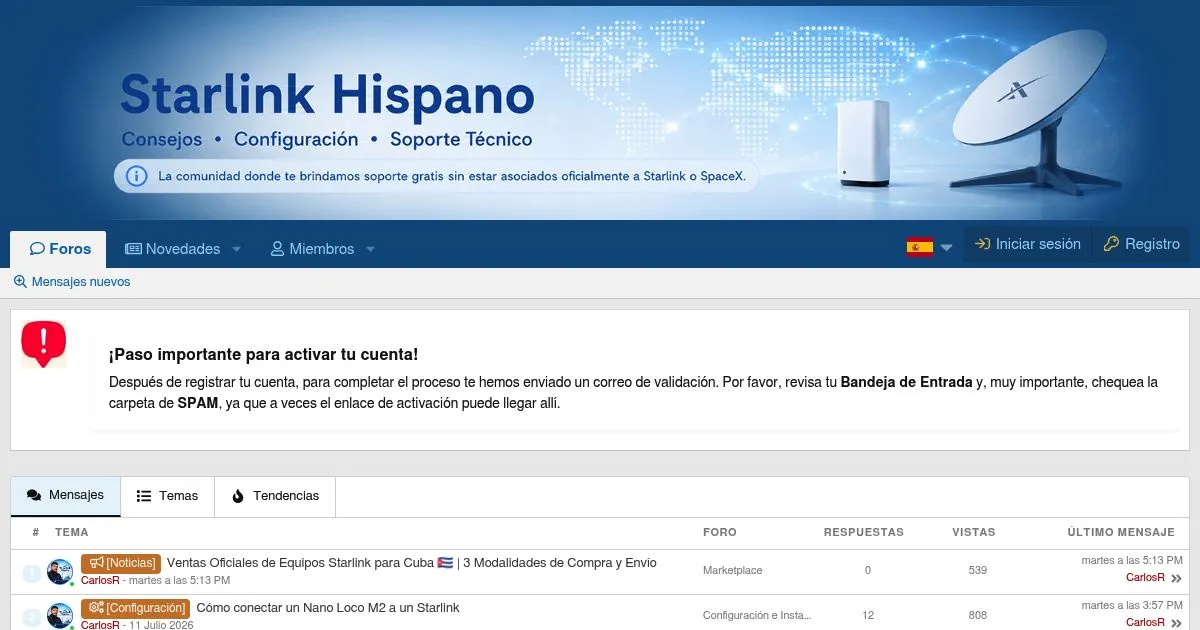Click the Starlink Hispano logo title
Image resolution: width=1200 pixels, height=630 pixels.
pos(327,95)
